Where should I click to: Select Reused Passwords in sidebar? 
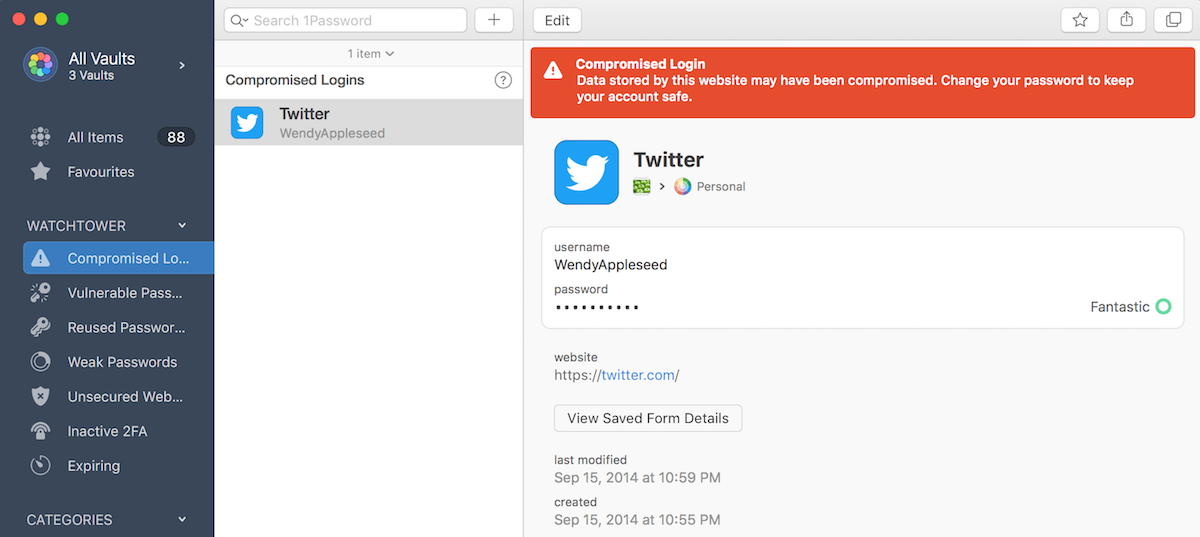click(x=118, y=327)
